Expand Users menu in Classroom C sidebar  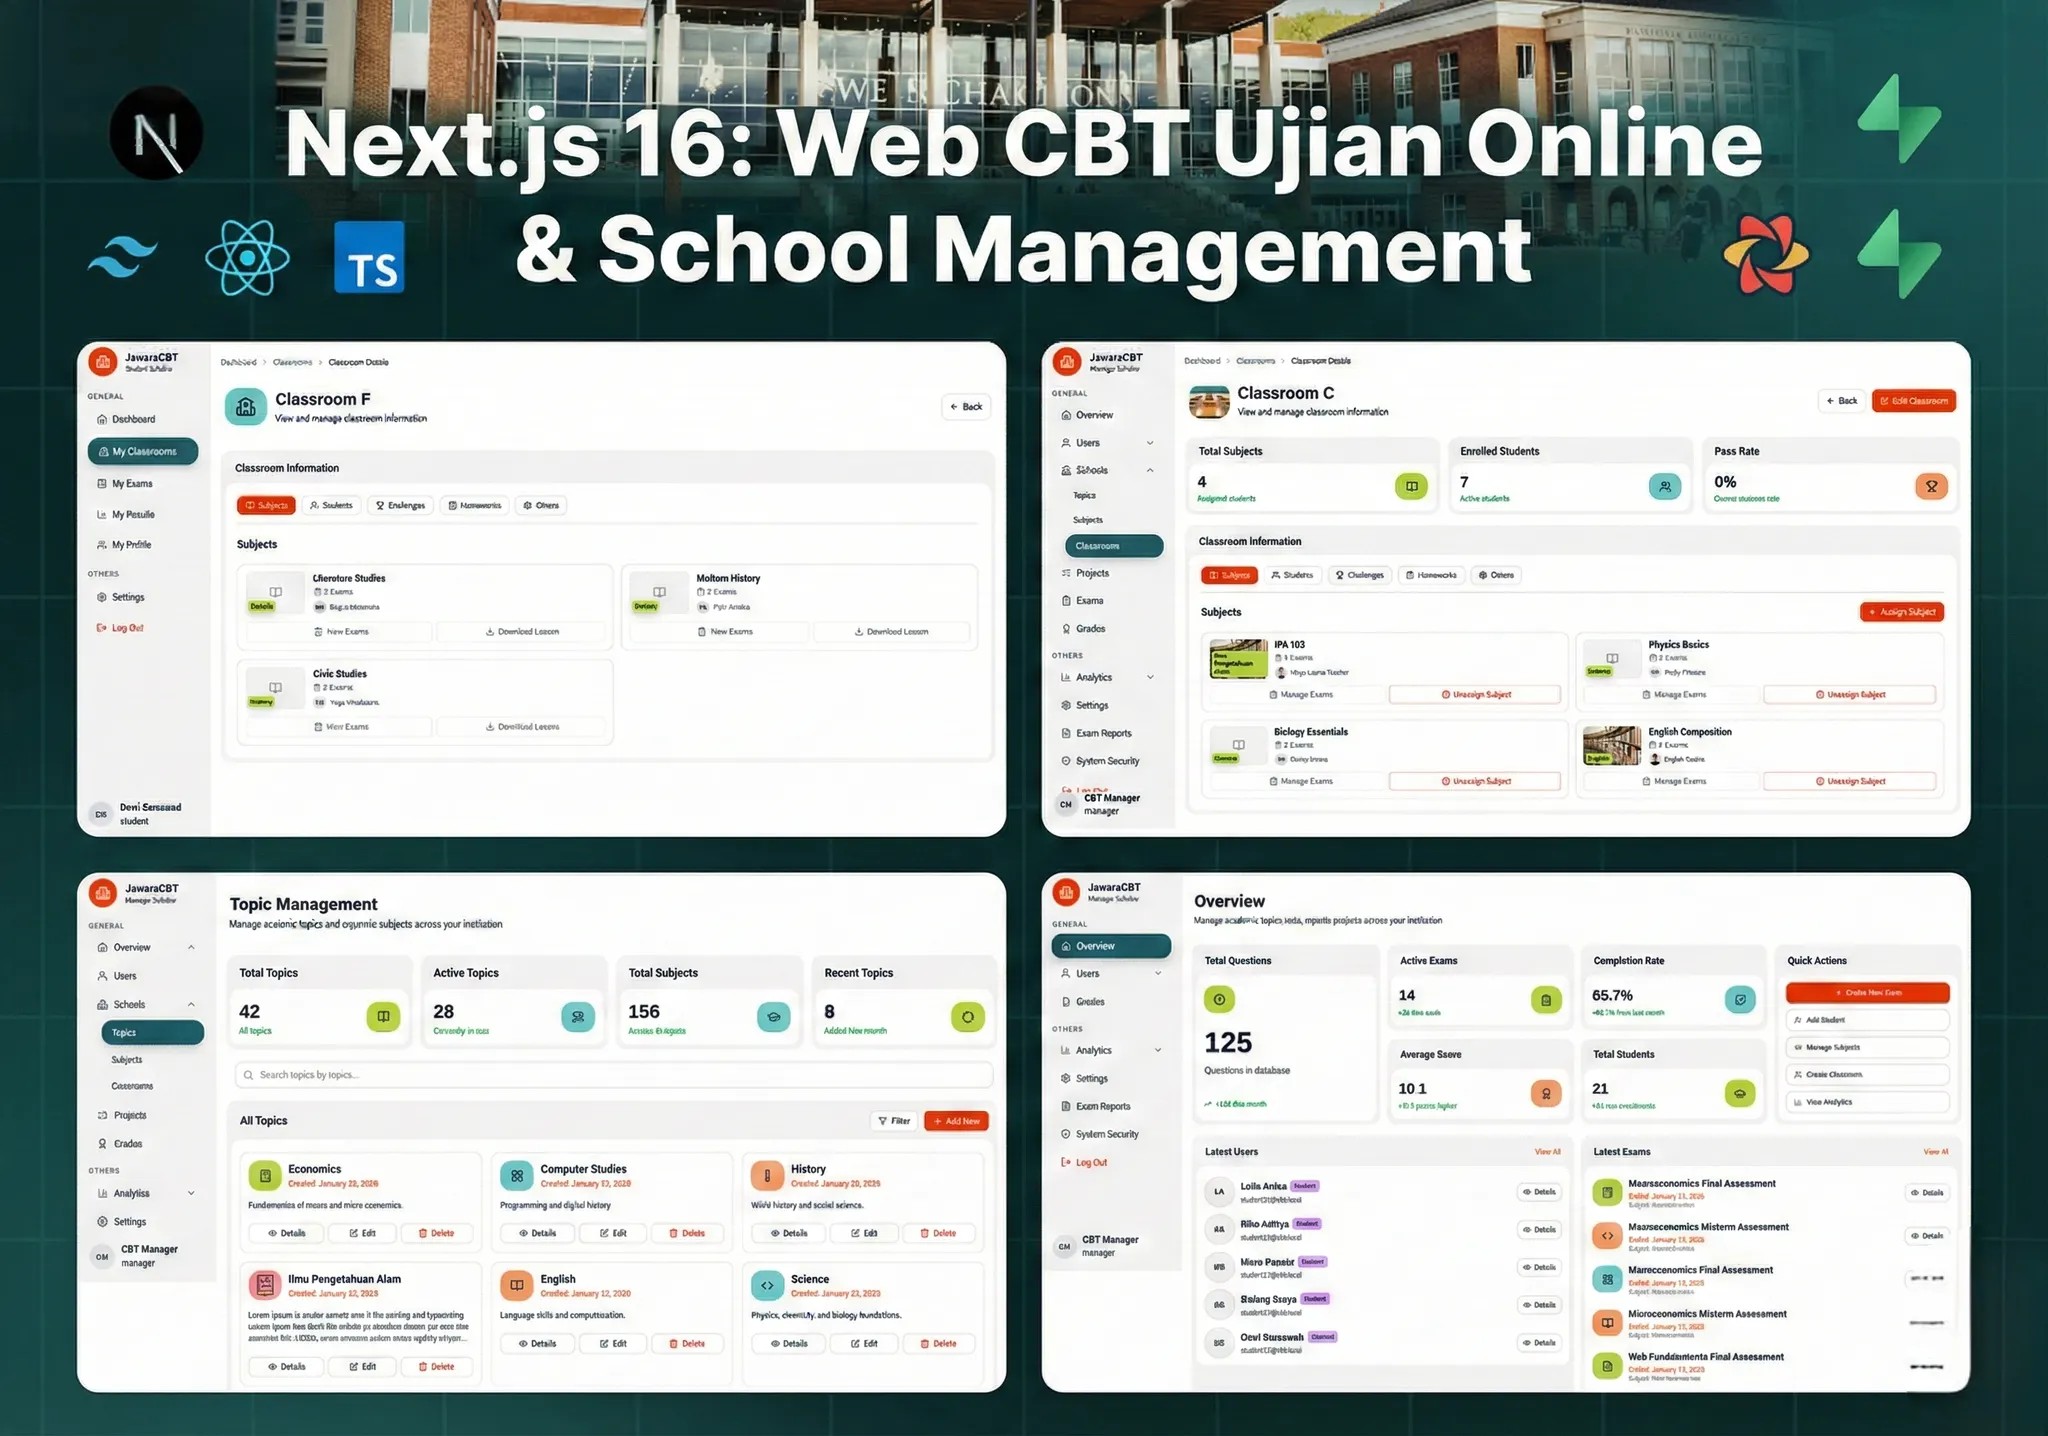(x=1150, y=443)
